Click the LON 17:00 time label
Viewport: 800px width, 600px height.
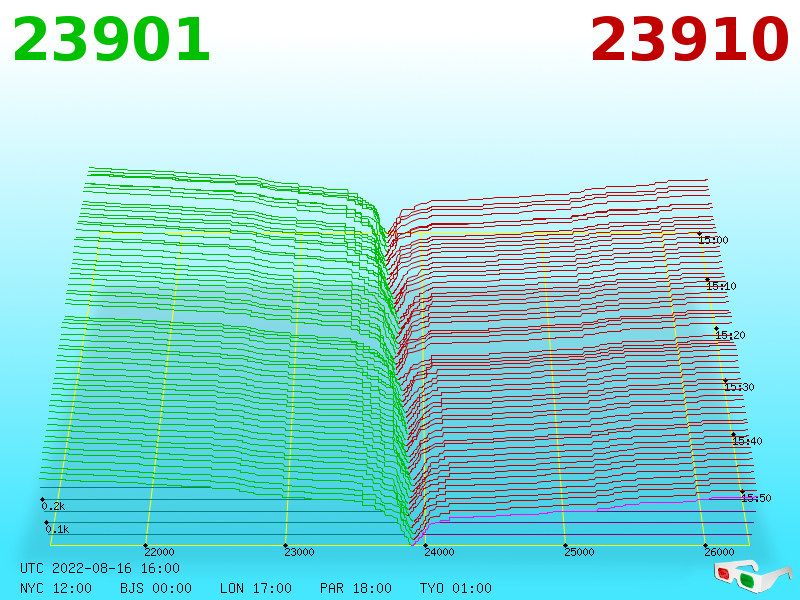pos(256,588)
